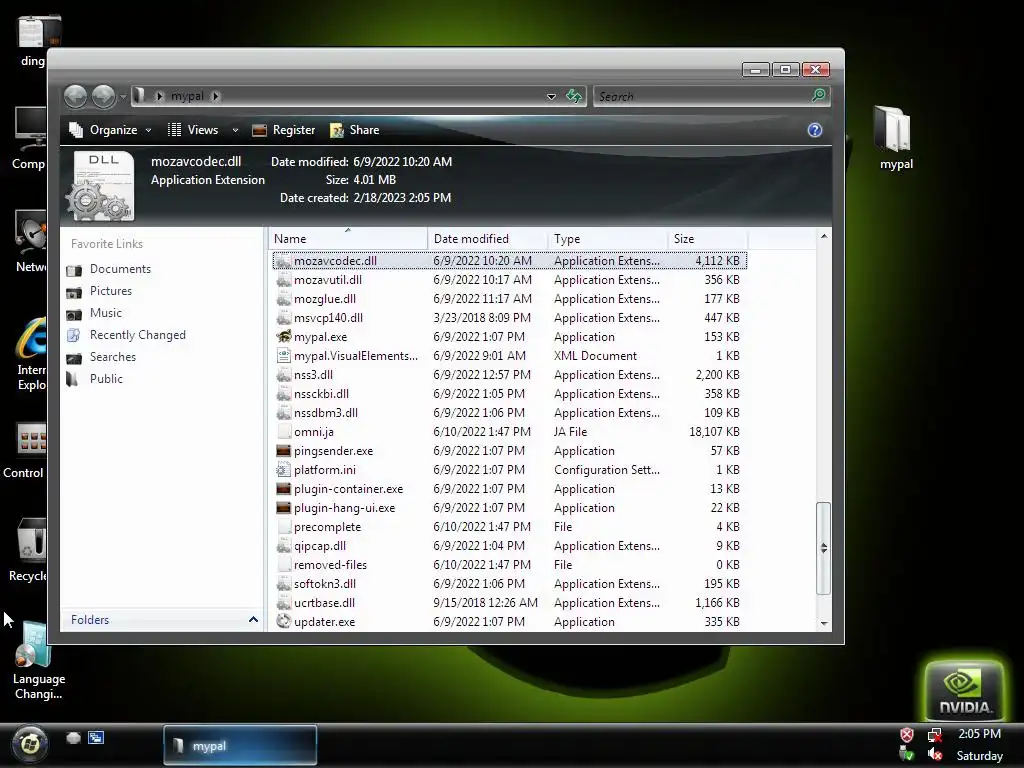Select the nss3.dll file icon
Screen dimensions: 1024x768
point(283,375)
